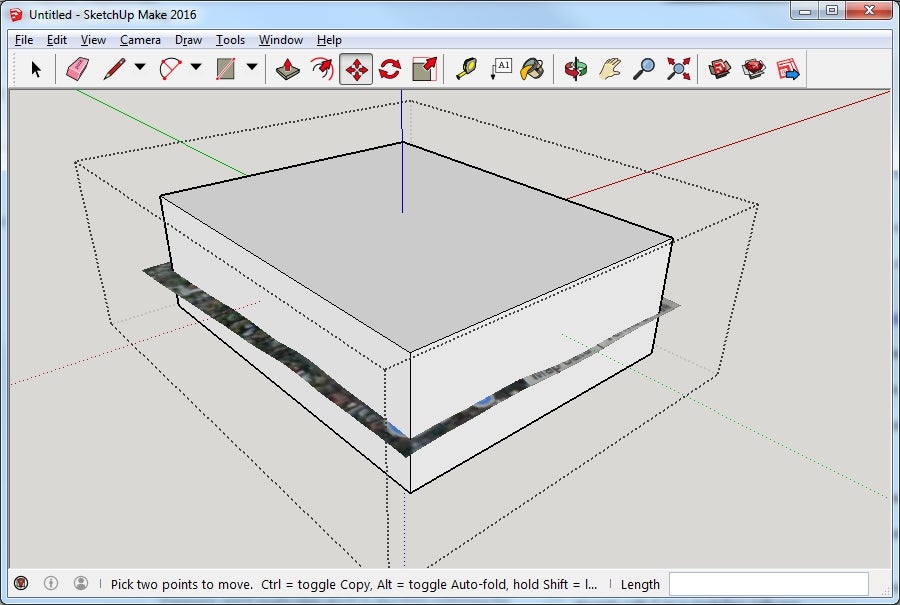The height and width of the screenshot is (605, 900).
Task: Click the credits info status icon
Action: click(x=51, y=583)
